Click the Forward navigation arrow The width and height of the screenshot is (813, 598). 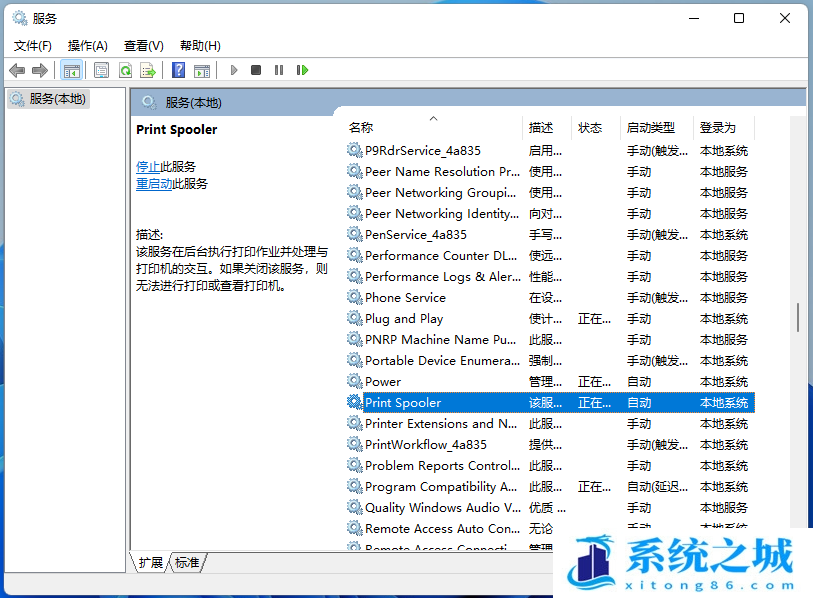tap(39, 70)
